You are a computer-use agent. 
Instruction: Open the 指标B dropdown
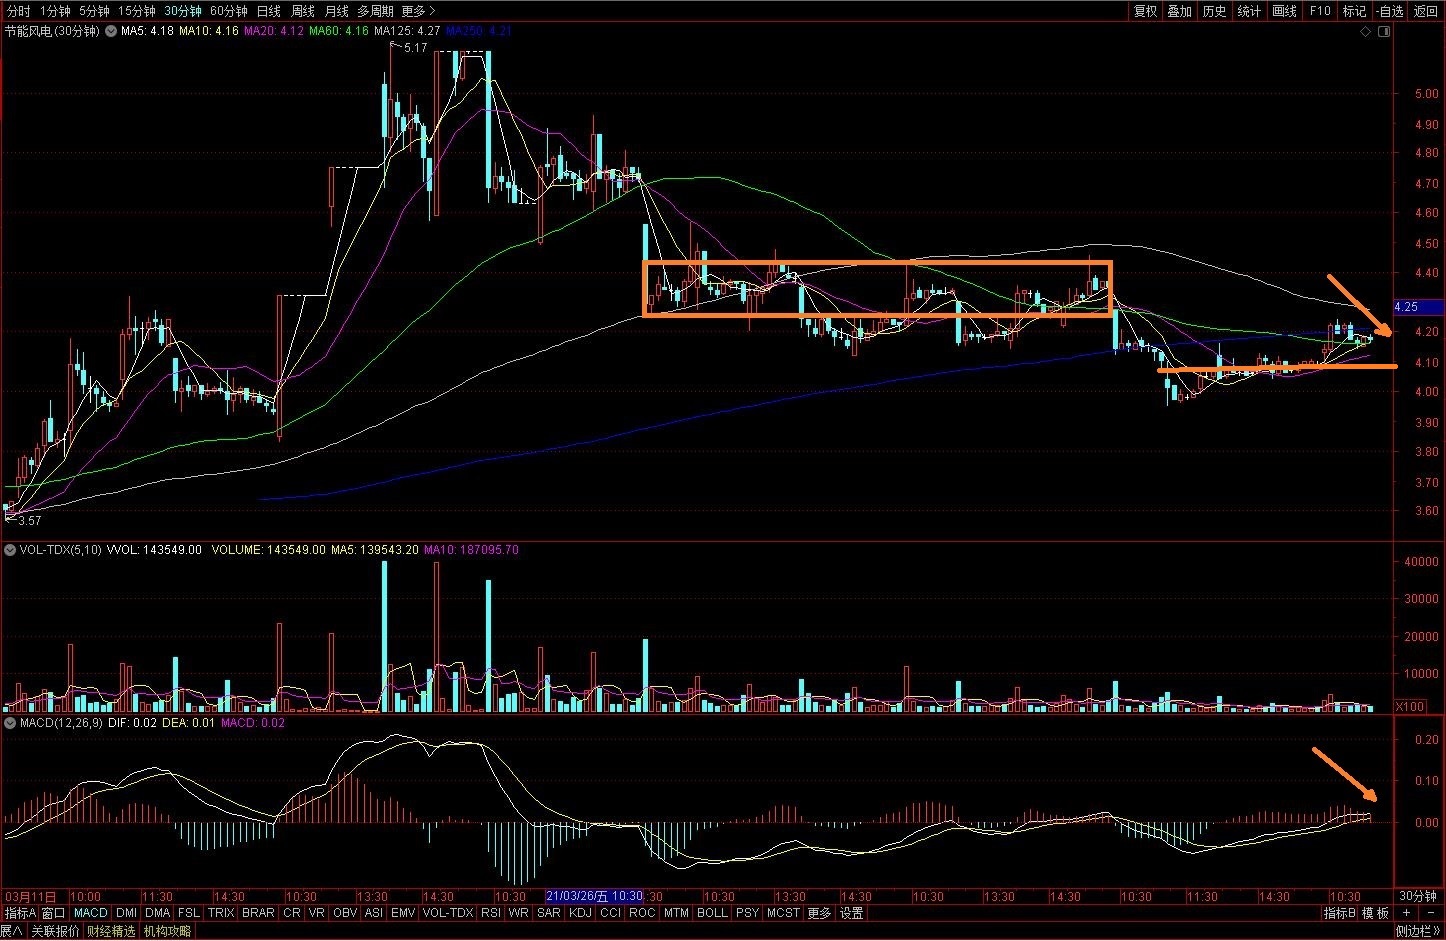[1340, 913]
